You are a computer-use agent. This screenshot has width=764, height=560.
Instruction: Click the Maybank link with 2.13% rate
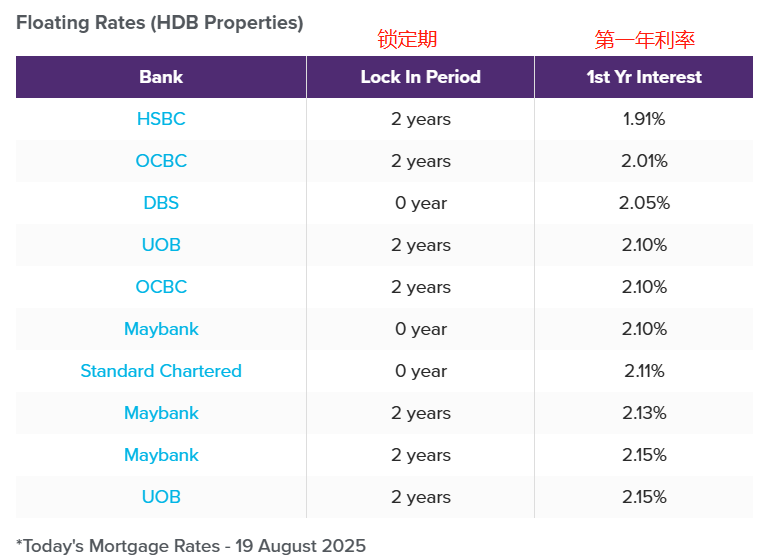click(161, 413)
